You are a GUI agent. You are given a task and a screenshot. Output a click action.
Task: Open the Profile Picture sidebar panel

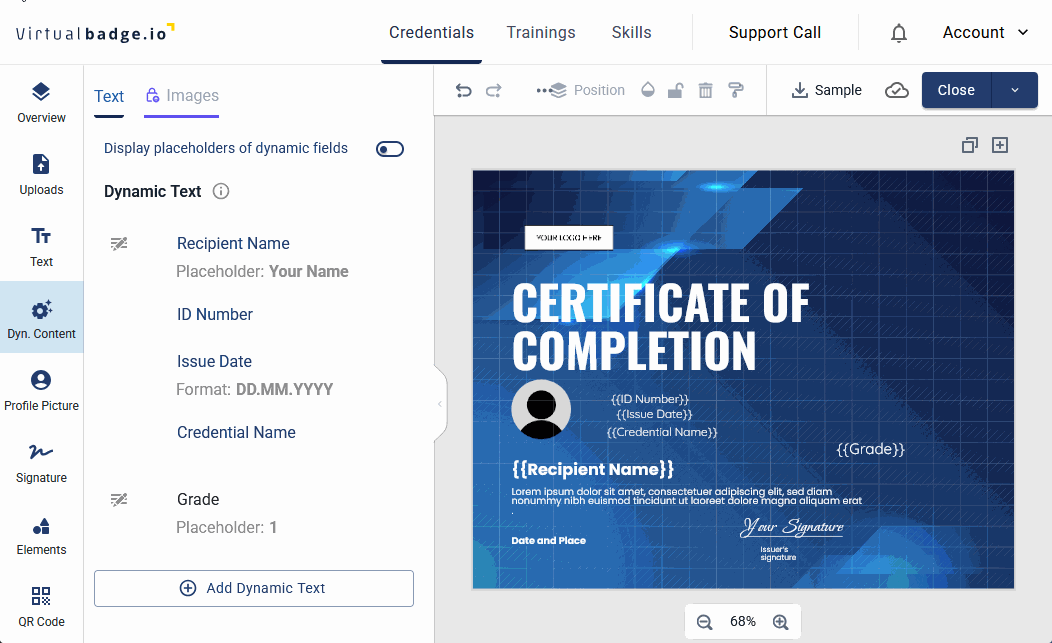tap(42, 391)
